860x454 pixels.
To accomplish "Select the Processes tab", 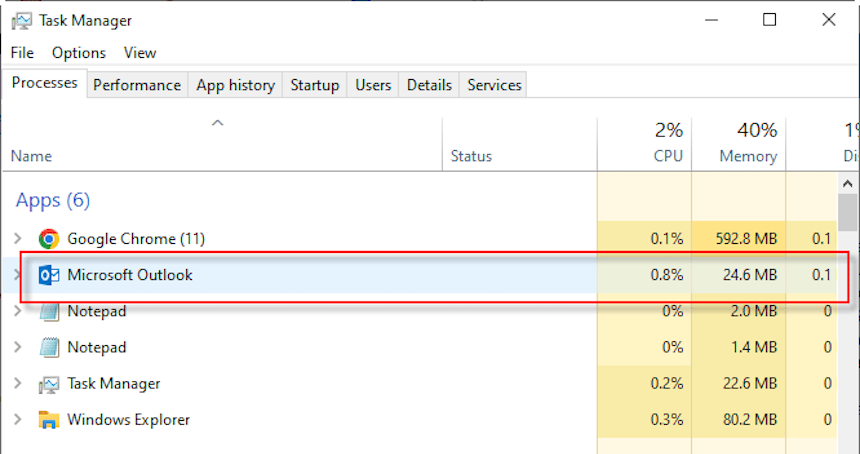I will coord(44,83).
